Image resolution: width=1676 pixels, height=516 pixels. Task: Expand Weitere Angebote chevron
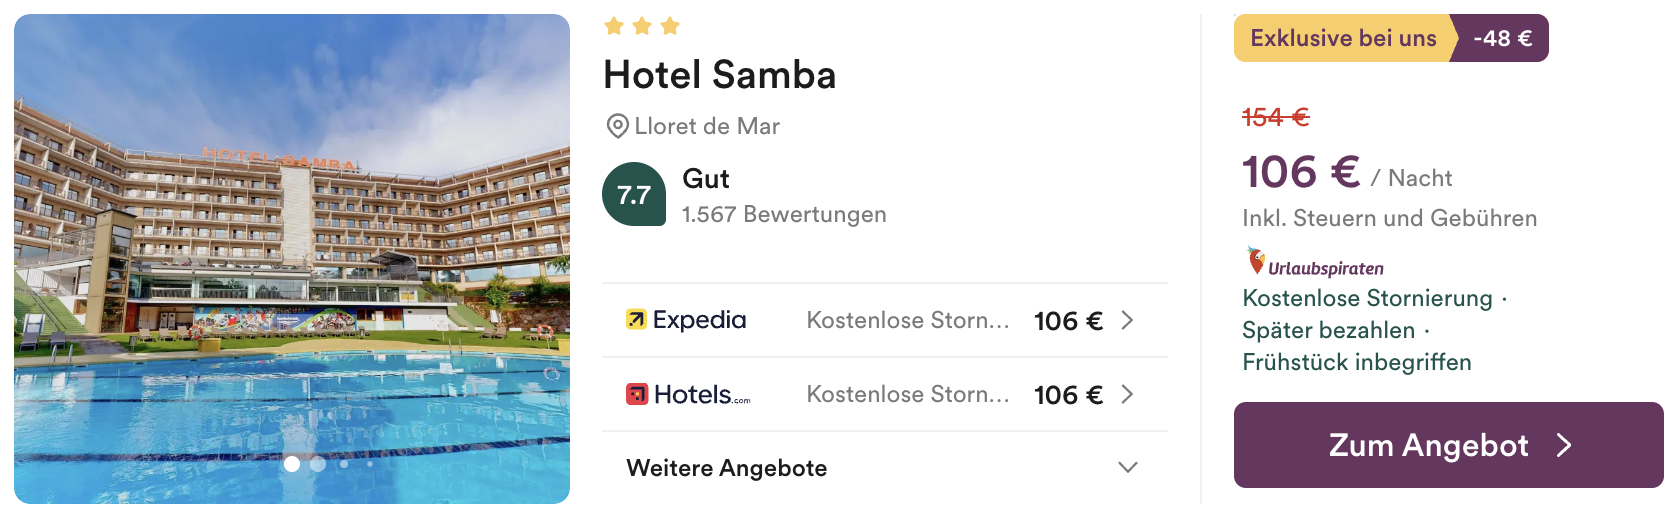coord(1128,468)
